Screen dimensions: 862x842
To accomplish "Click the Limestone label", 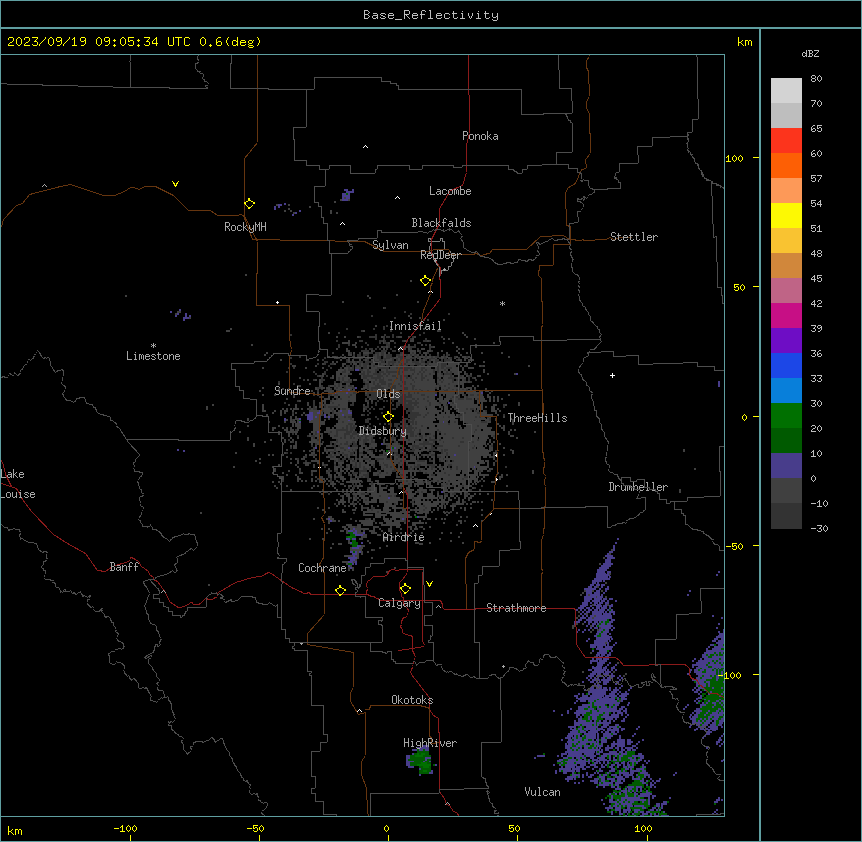I will 153,356.
